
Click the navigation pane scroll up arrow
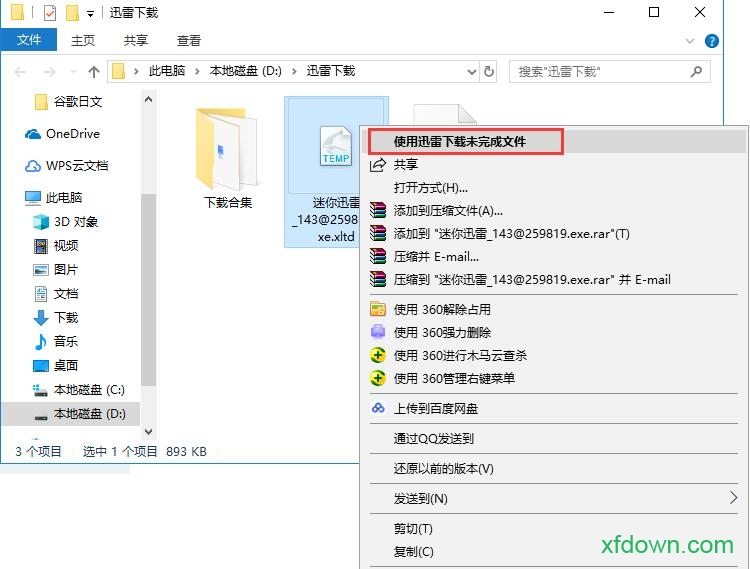148,99
